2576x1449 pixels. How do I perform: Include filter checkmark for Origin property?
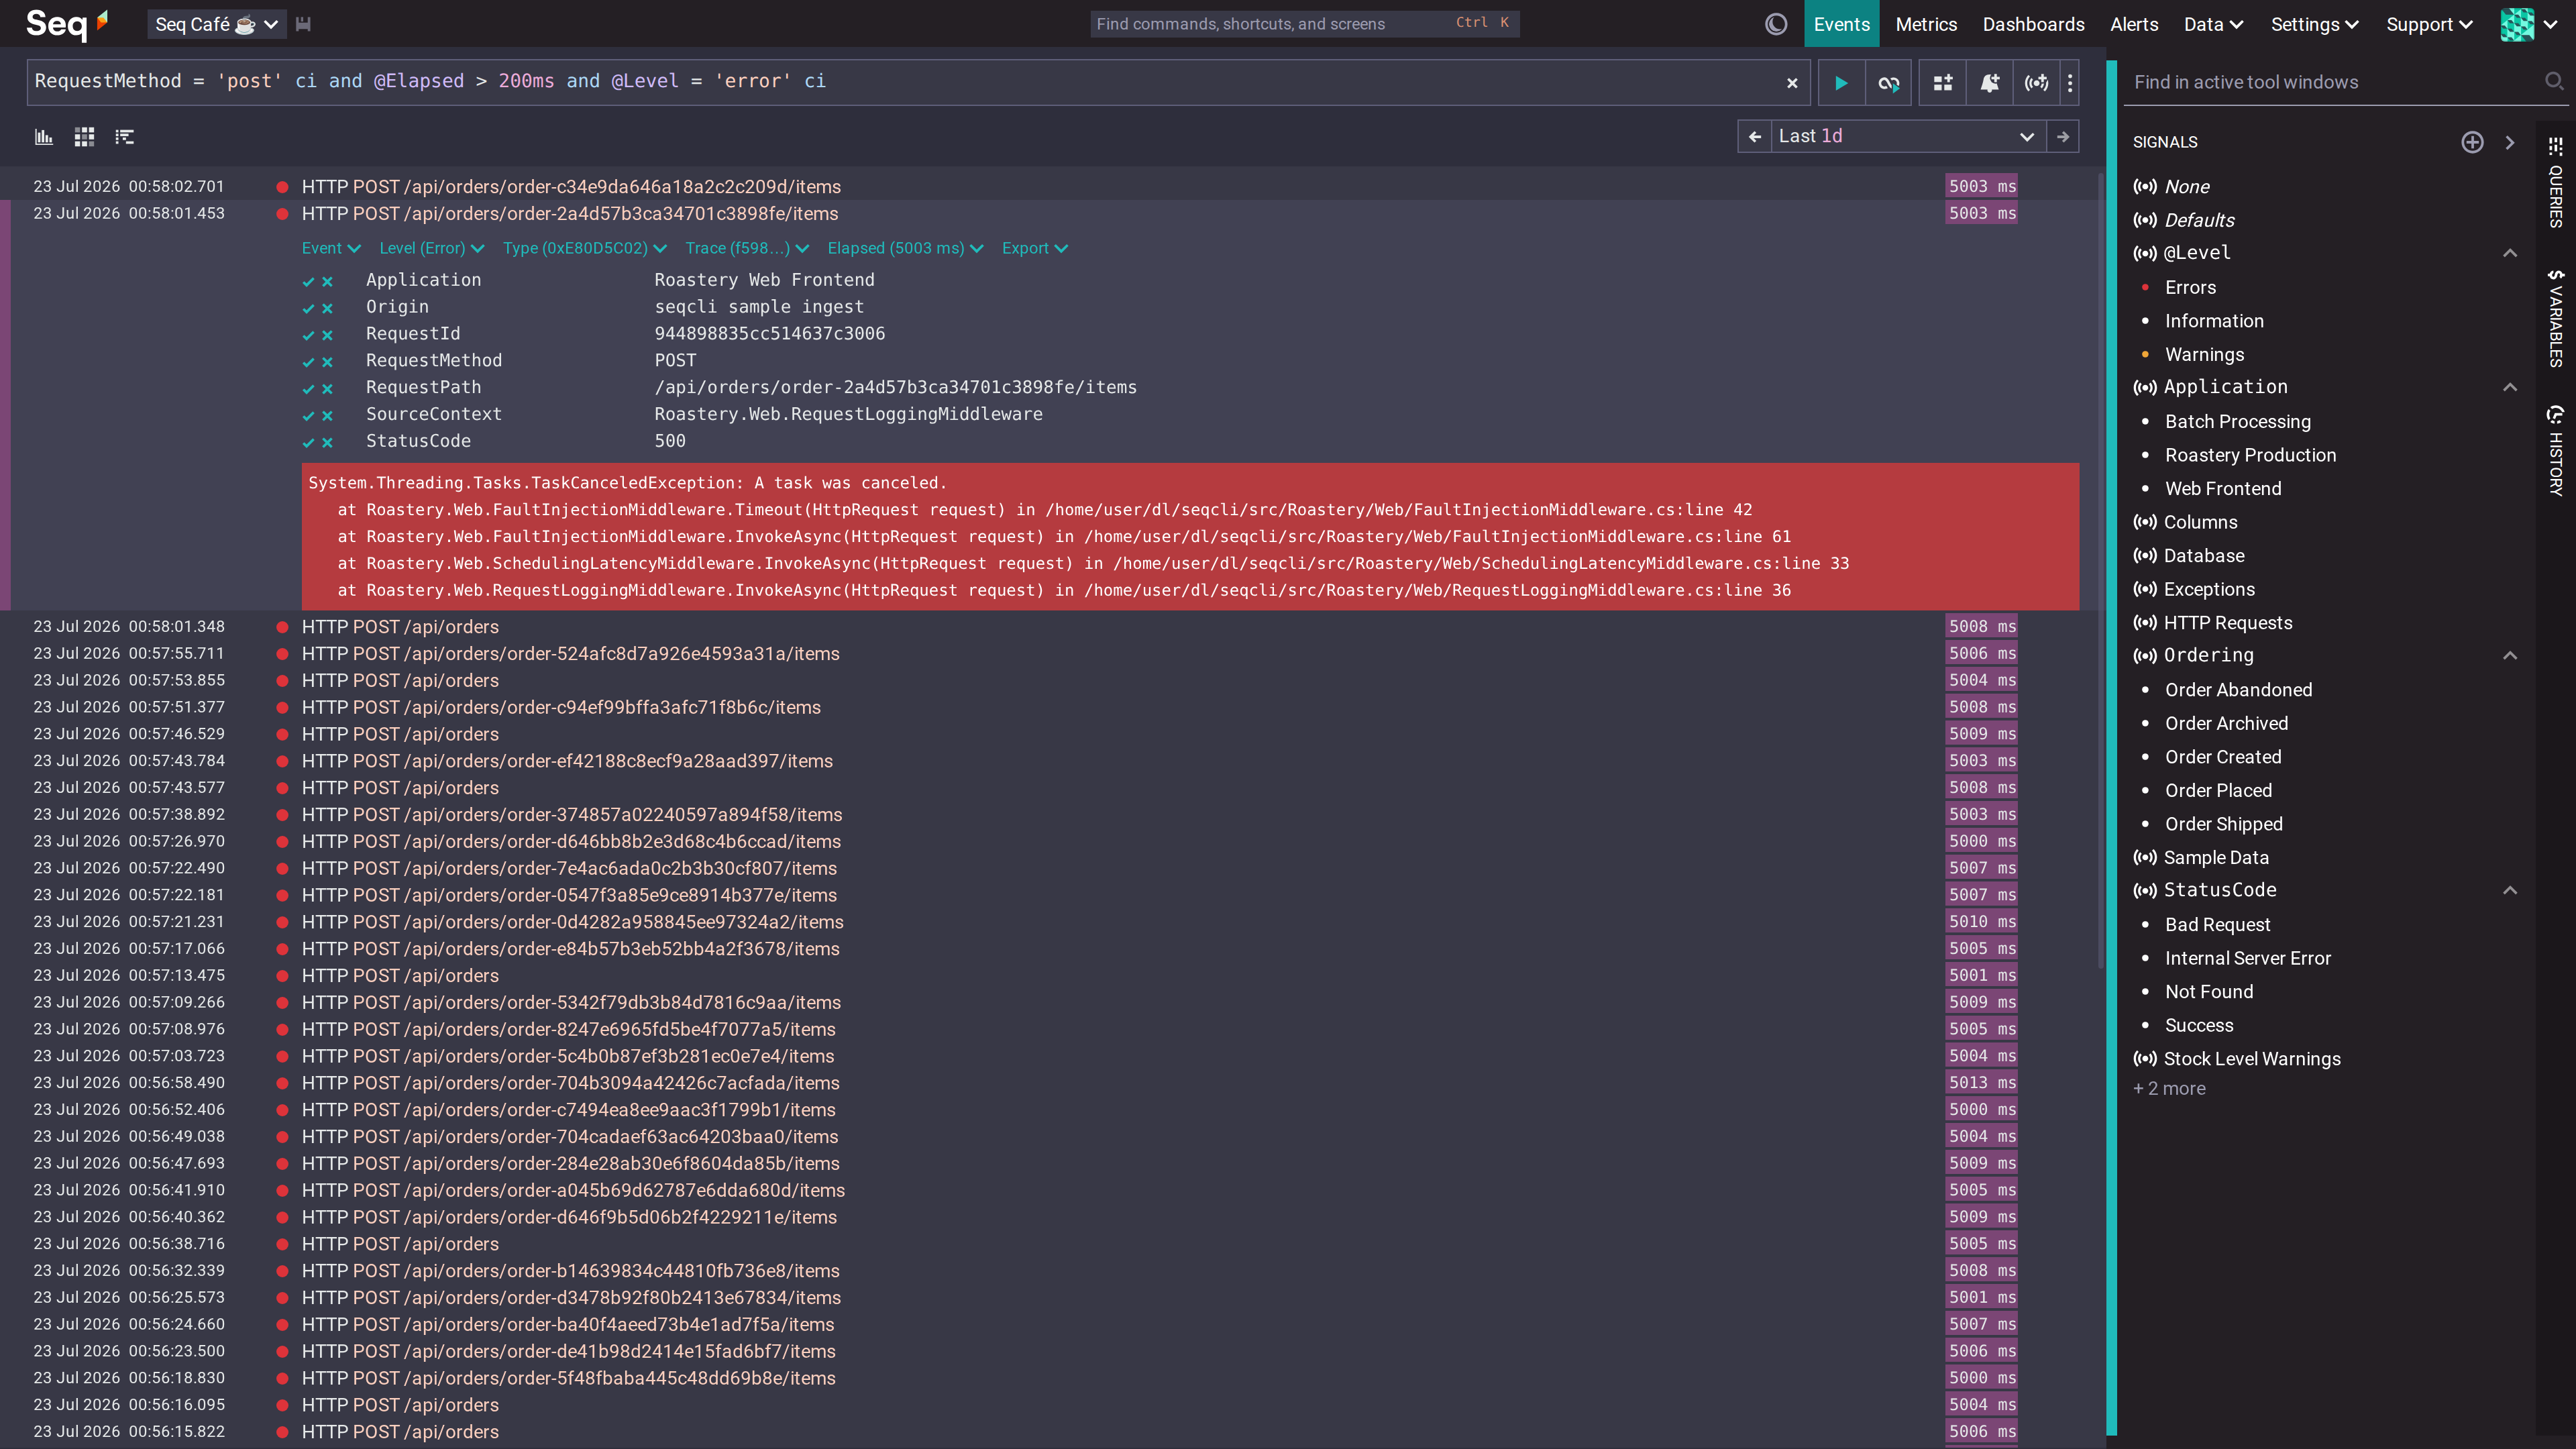pyautogui.click(x=309, y=309)
